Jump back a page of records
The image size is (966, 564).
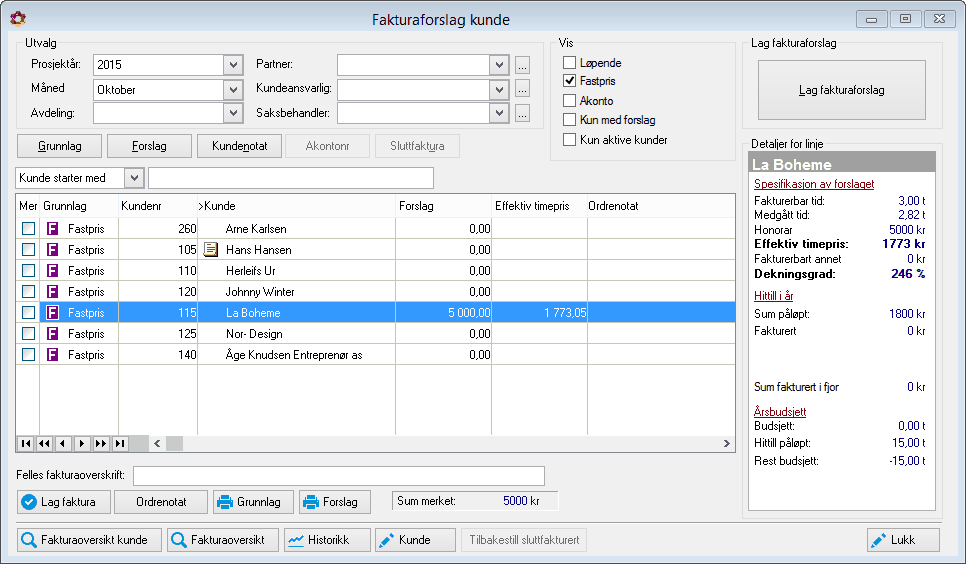point(44,443)
